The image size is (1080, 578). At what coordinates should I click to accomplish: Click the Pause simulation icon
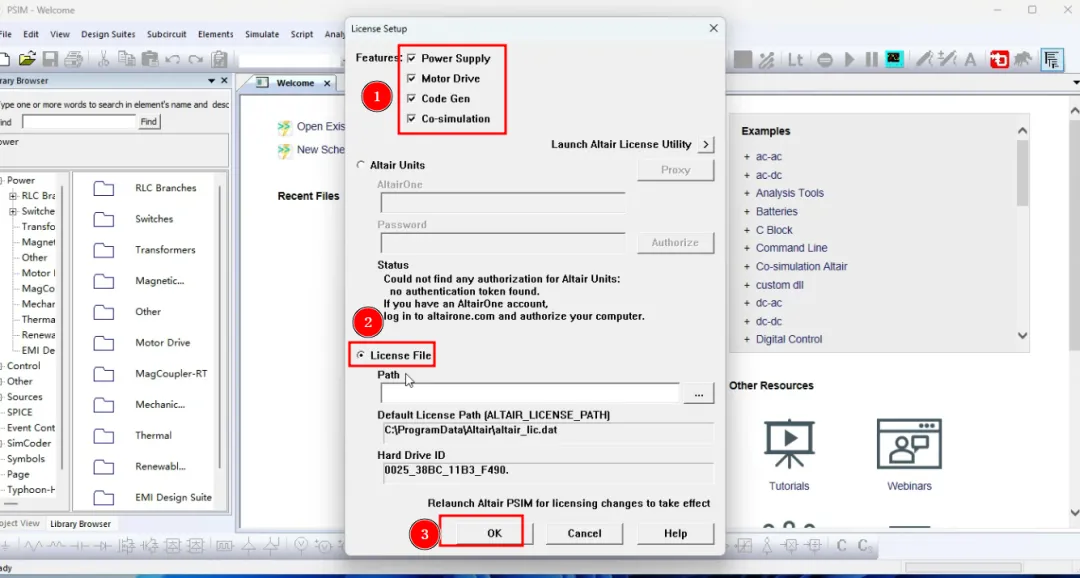pos(871,60)
